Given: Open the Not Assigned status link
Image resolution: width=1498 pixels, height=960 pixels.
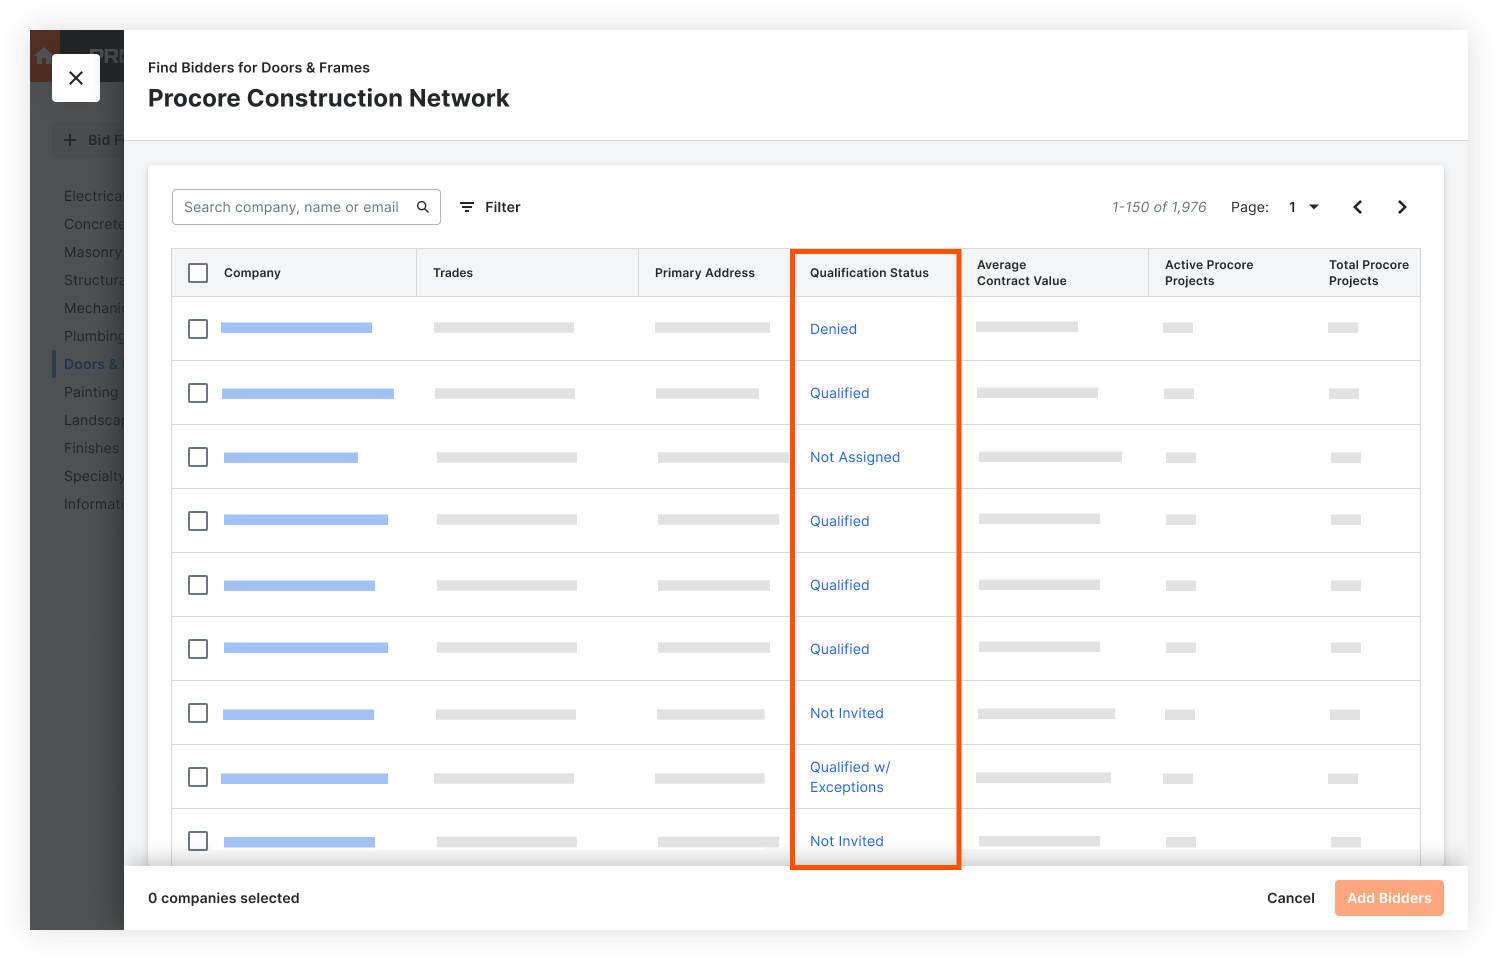Looking at the screenshot, I should pos(855,457).
